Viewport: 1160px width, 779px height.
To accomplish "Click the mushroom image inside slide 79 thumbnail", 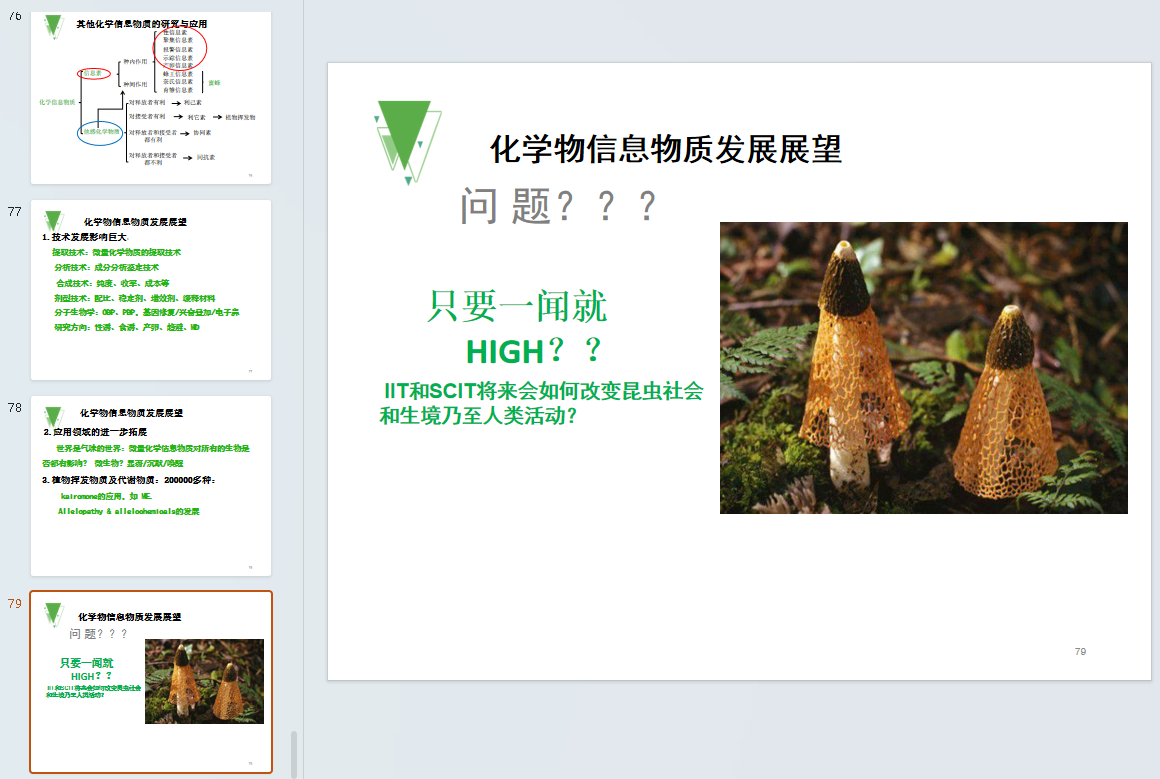I will [x=204, y=681].
